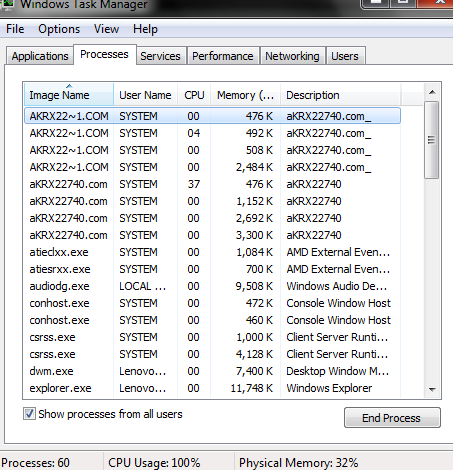Select AKRX22~1.COM process using 492 K

(x=212, y=133)
